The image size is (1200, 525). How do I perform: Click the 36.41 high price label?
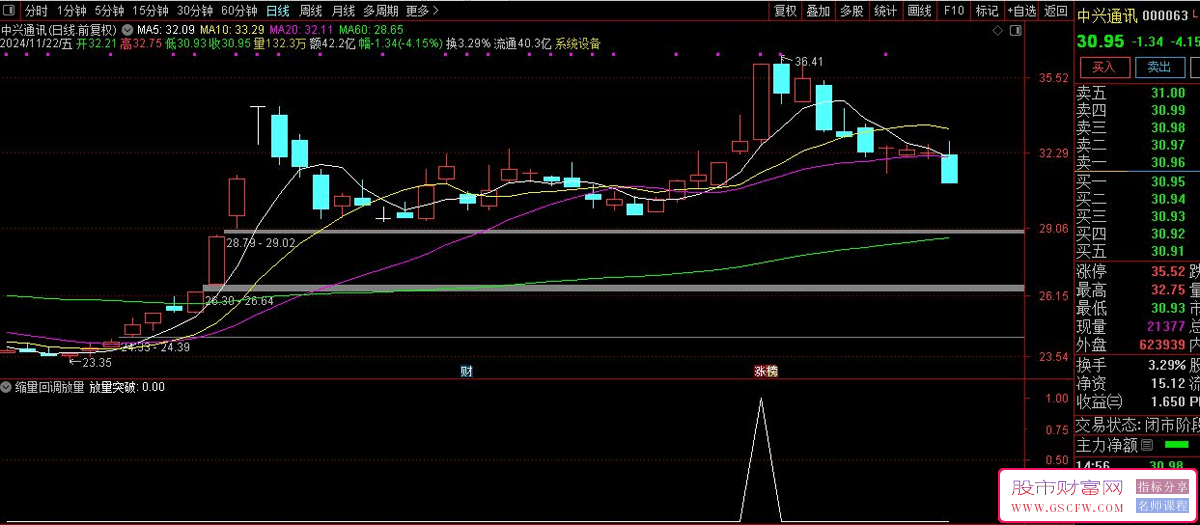click(809, 62)
